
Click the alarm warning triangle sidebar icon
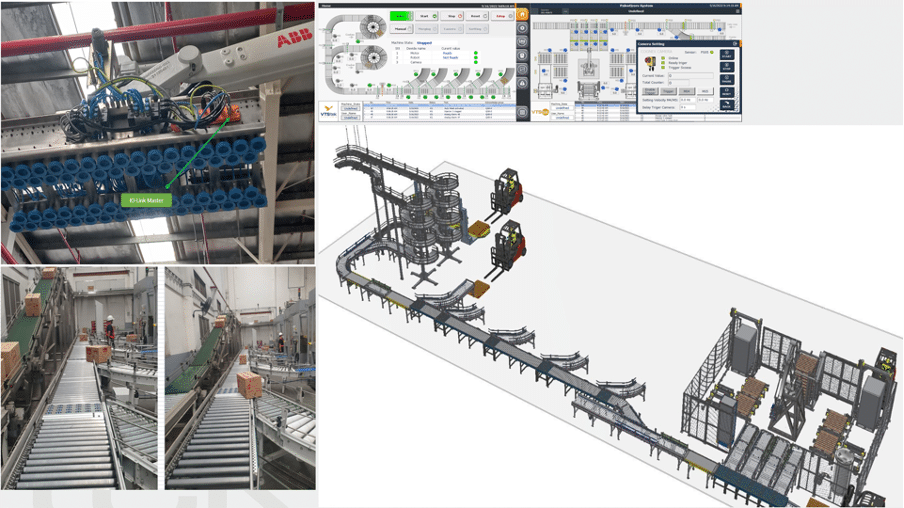pos(522,84)
